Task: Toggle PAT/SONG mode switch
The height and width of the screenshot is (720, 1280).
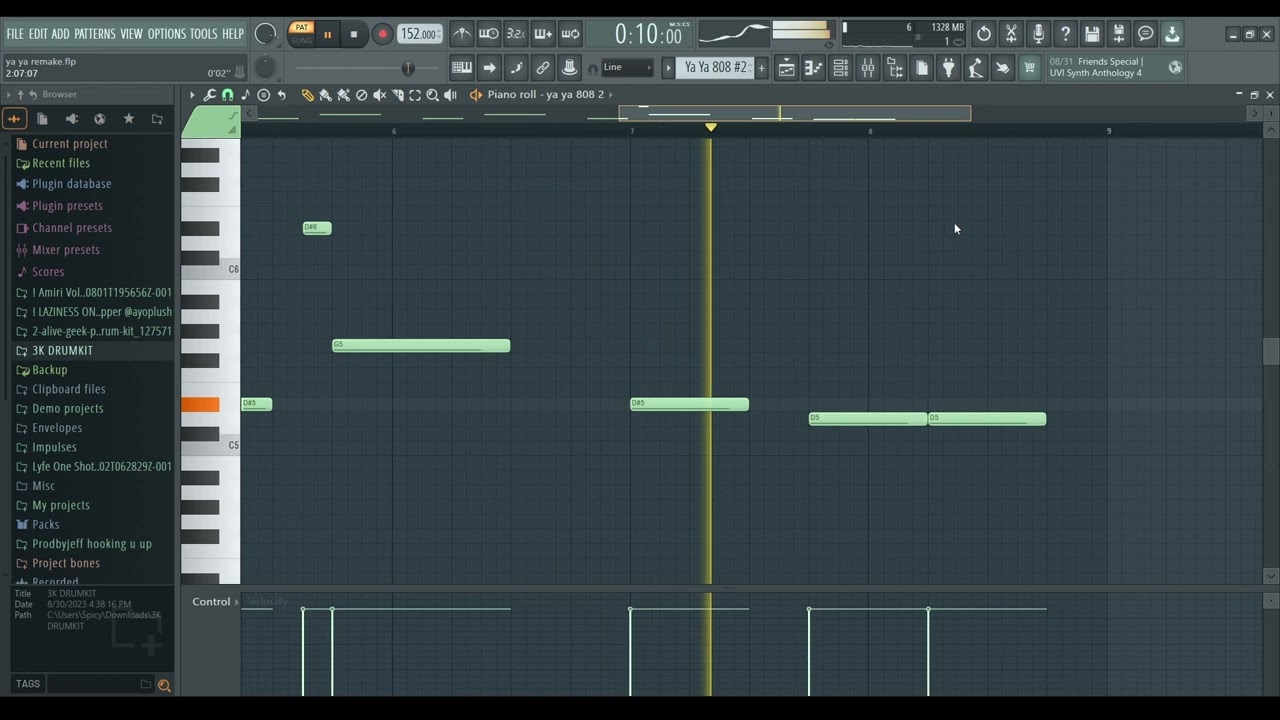Action: pos(302,34)
